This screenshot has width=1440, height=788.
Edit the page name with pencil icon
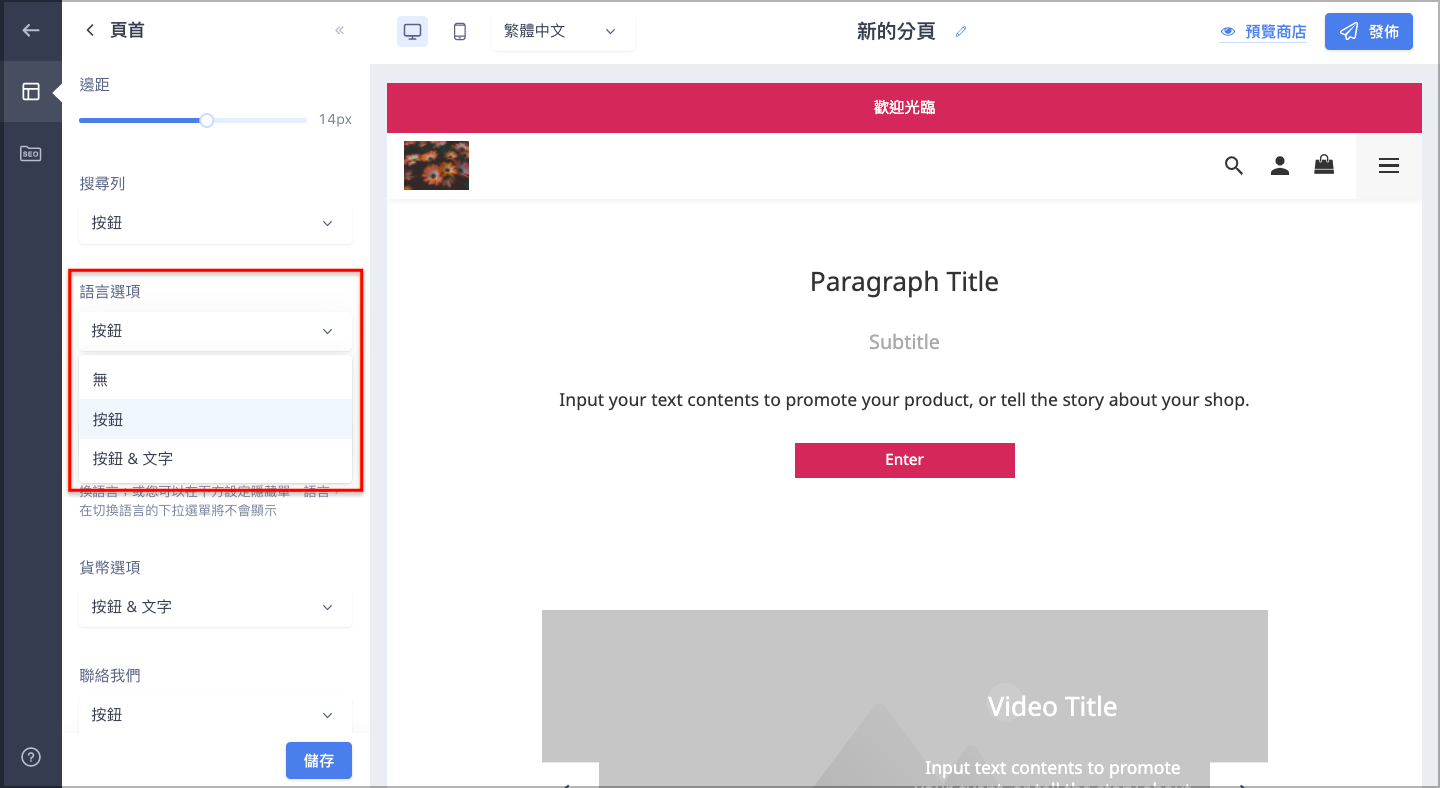(x=961, y=31)
